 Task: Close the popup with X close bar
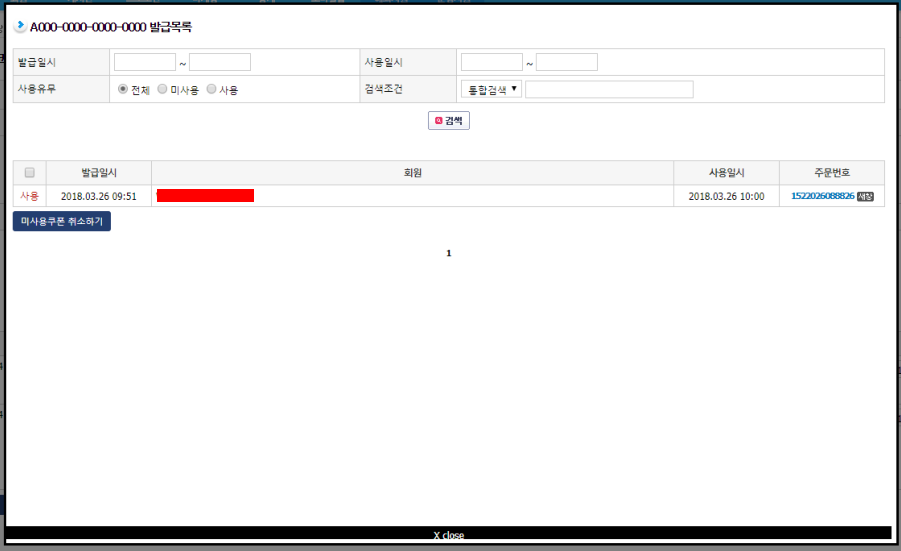449,535
